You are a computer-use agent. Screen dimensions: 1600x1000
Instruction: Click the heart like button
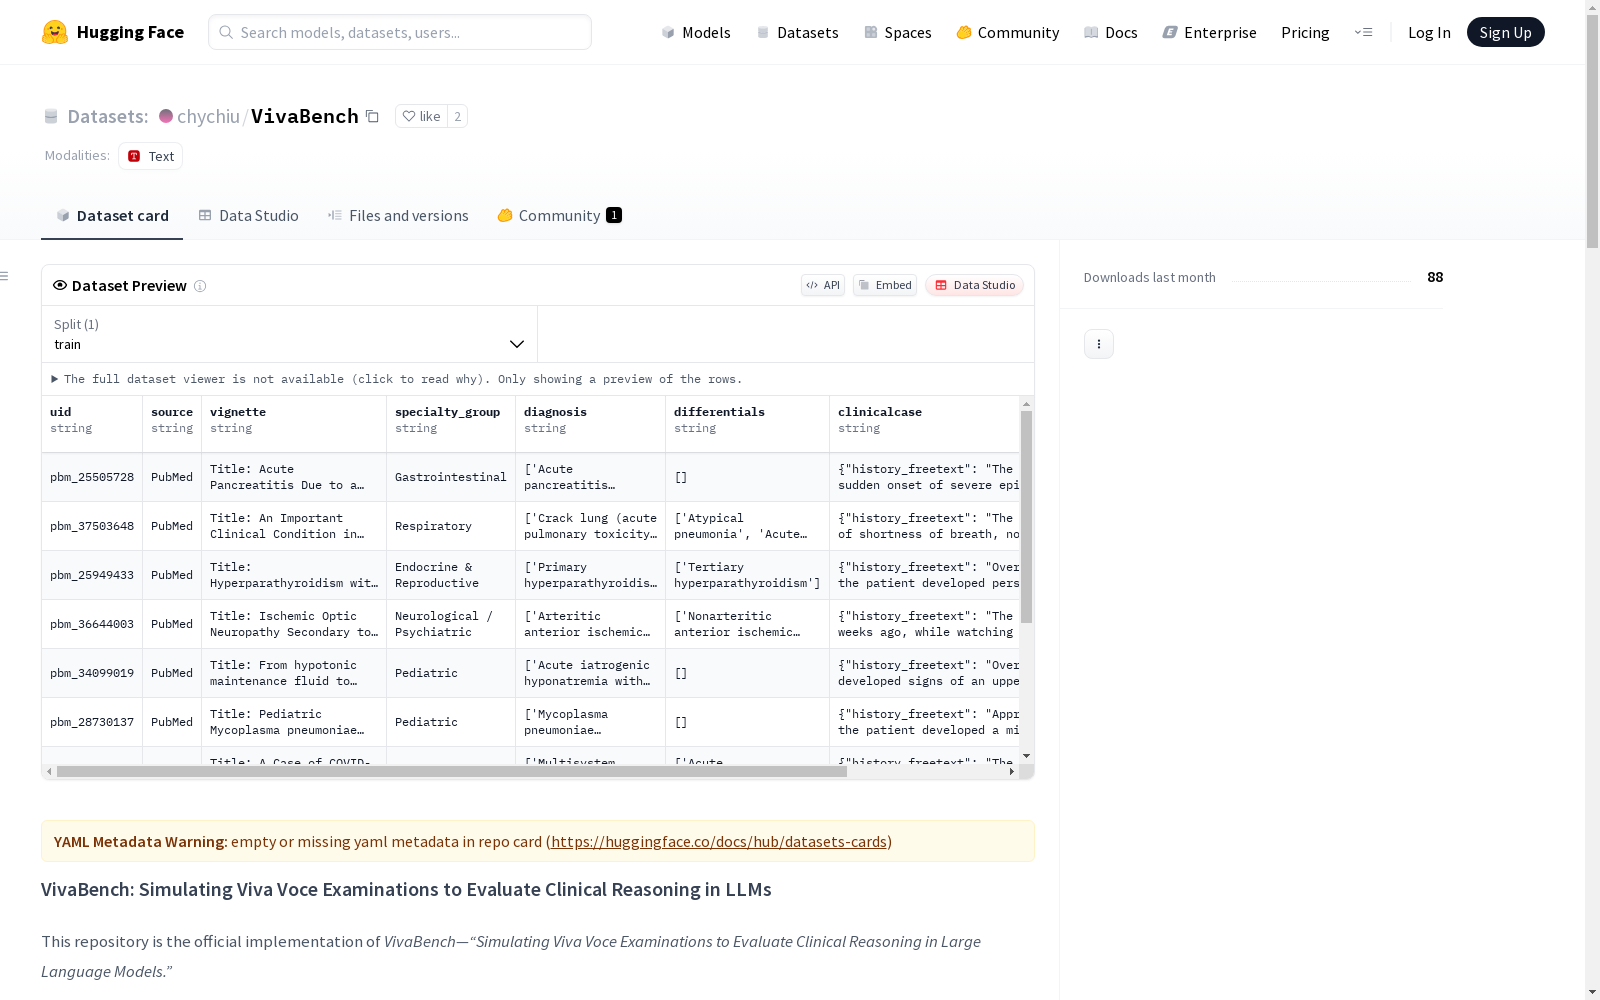pos(421,117)
